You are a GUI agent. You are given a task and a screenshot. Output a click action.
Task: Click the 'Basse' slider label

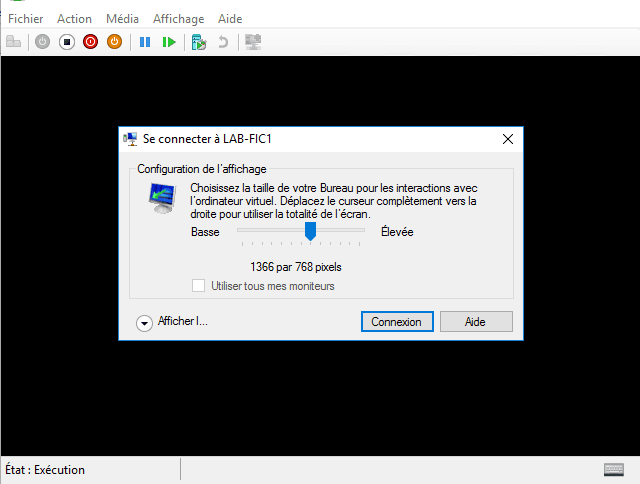point(205,232)
